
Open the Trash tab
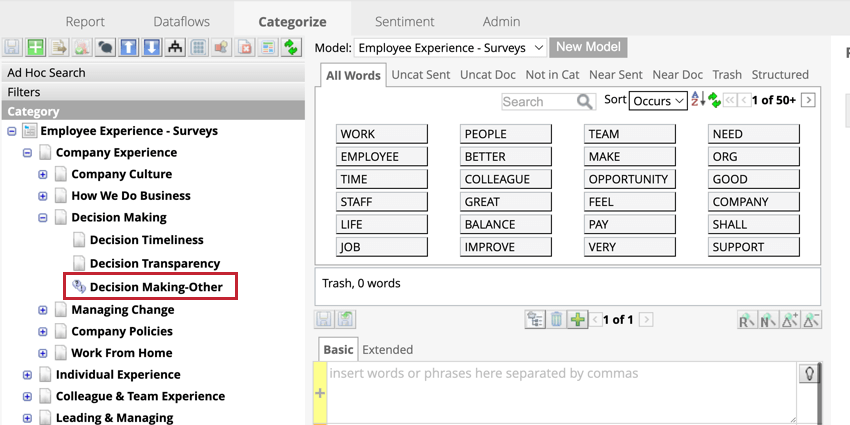pyautogui.click(x=727, y=75)
